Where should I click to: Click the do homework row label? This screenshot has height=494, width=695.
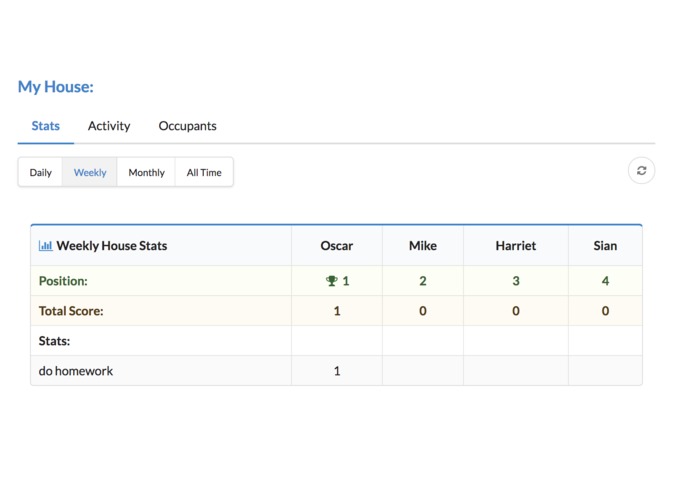pyautogui.click(x=76, y=371)
